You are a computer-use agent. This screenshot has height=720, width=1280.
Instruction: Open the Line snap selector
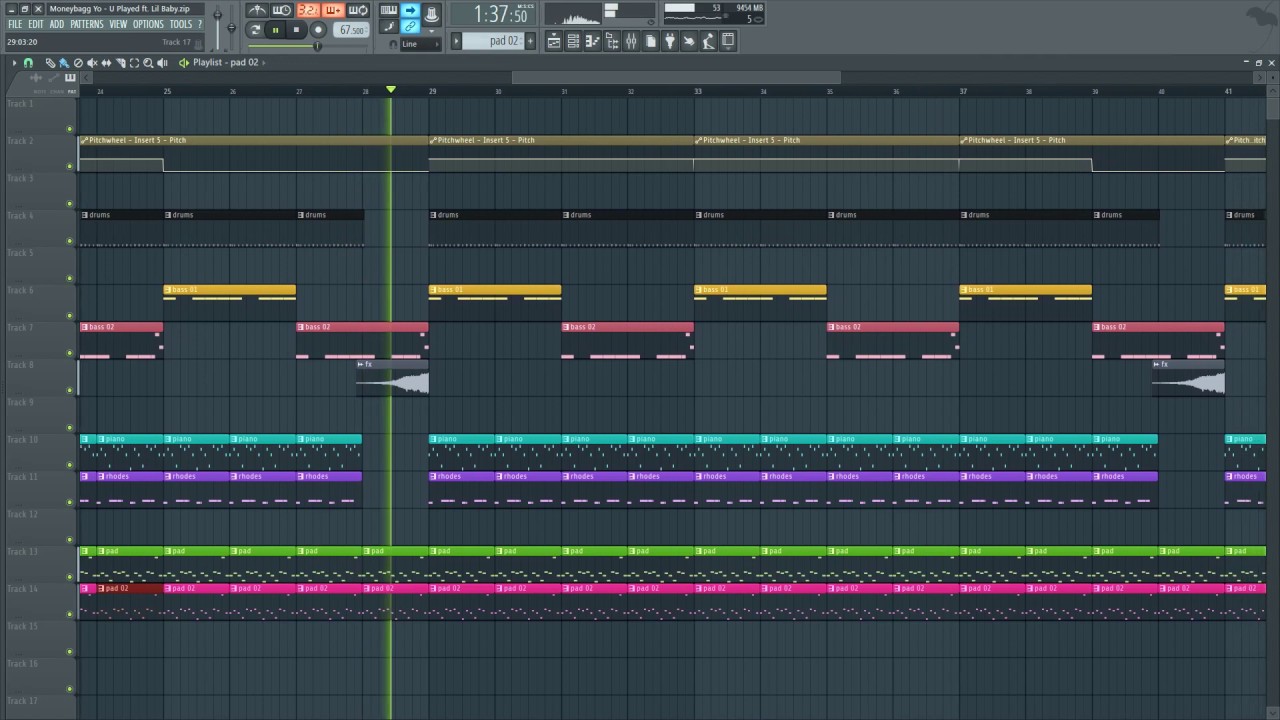(420, 44)
